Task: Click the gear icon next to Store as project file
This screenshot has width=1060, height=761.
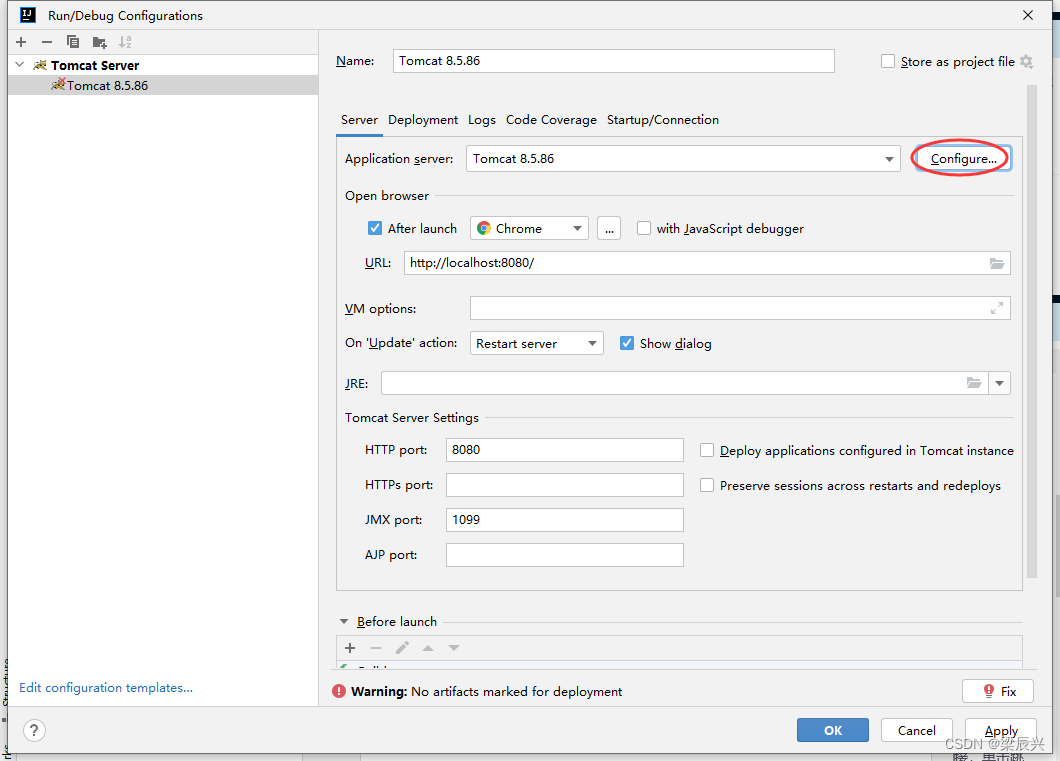Action: (x=1027, y=62)
